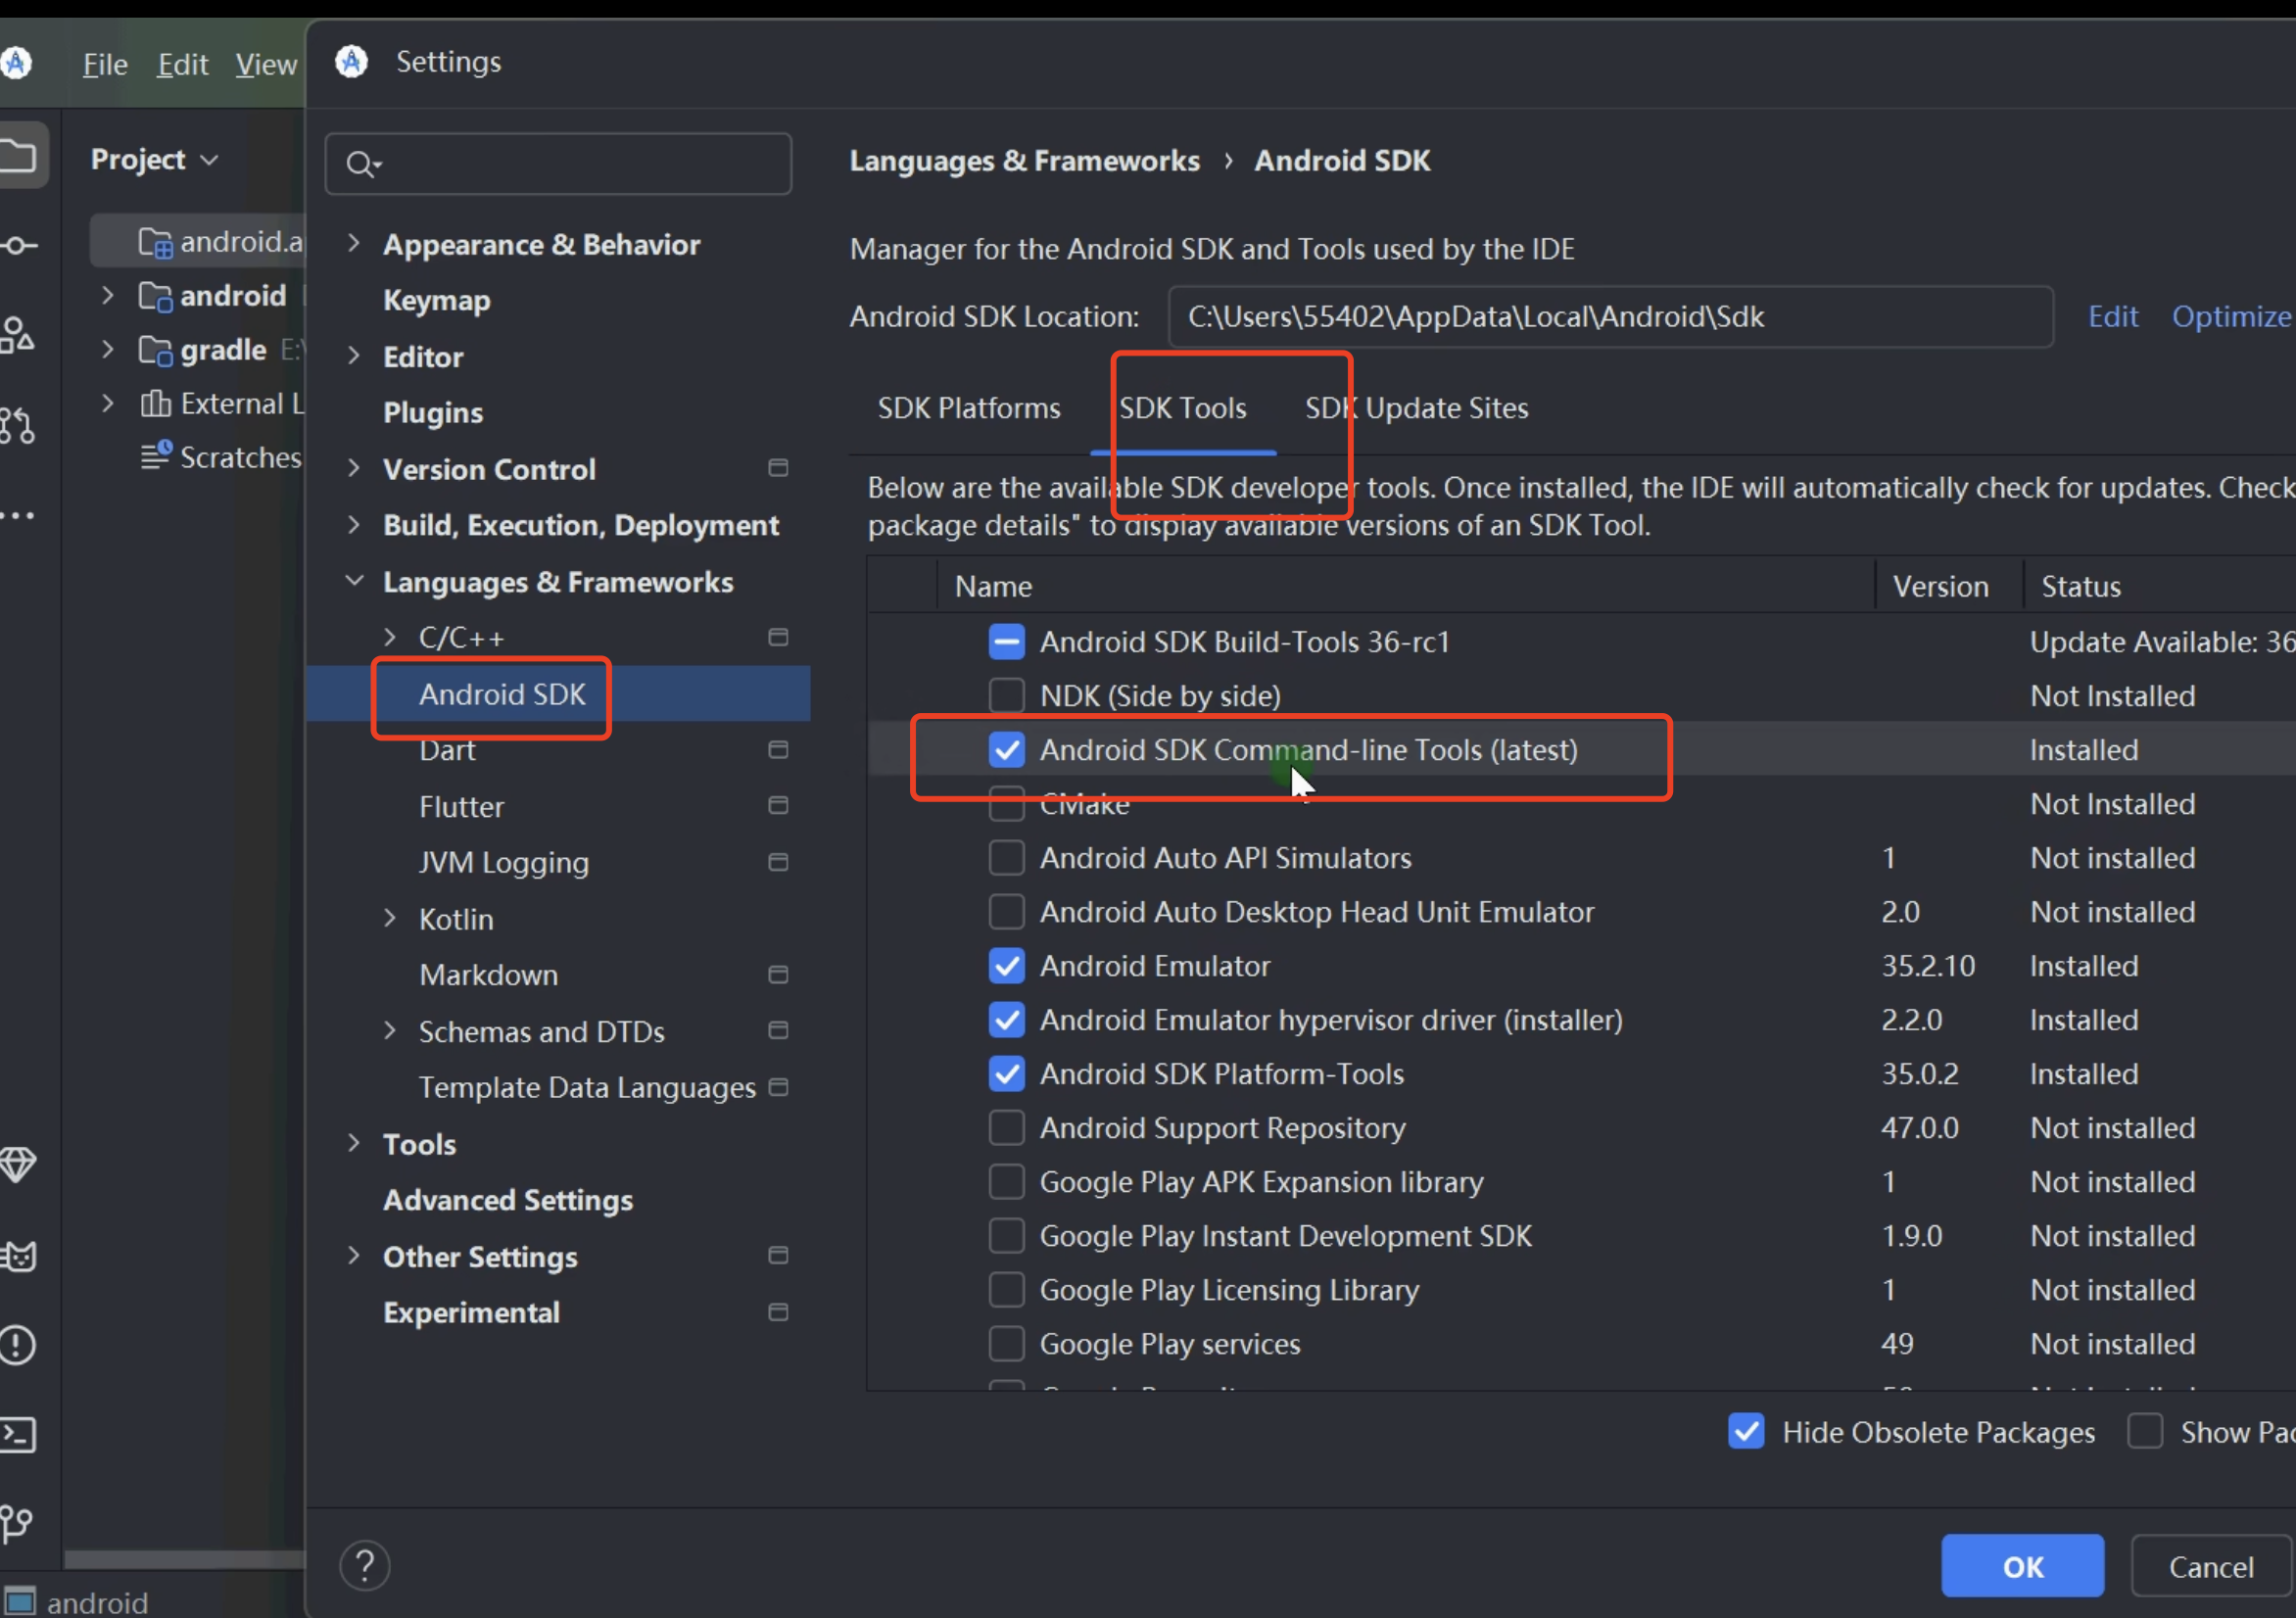This screenshot has height=1618, width=2296.
Task: Expand the Appearance & Behavior section
Action: pos(353,243)
